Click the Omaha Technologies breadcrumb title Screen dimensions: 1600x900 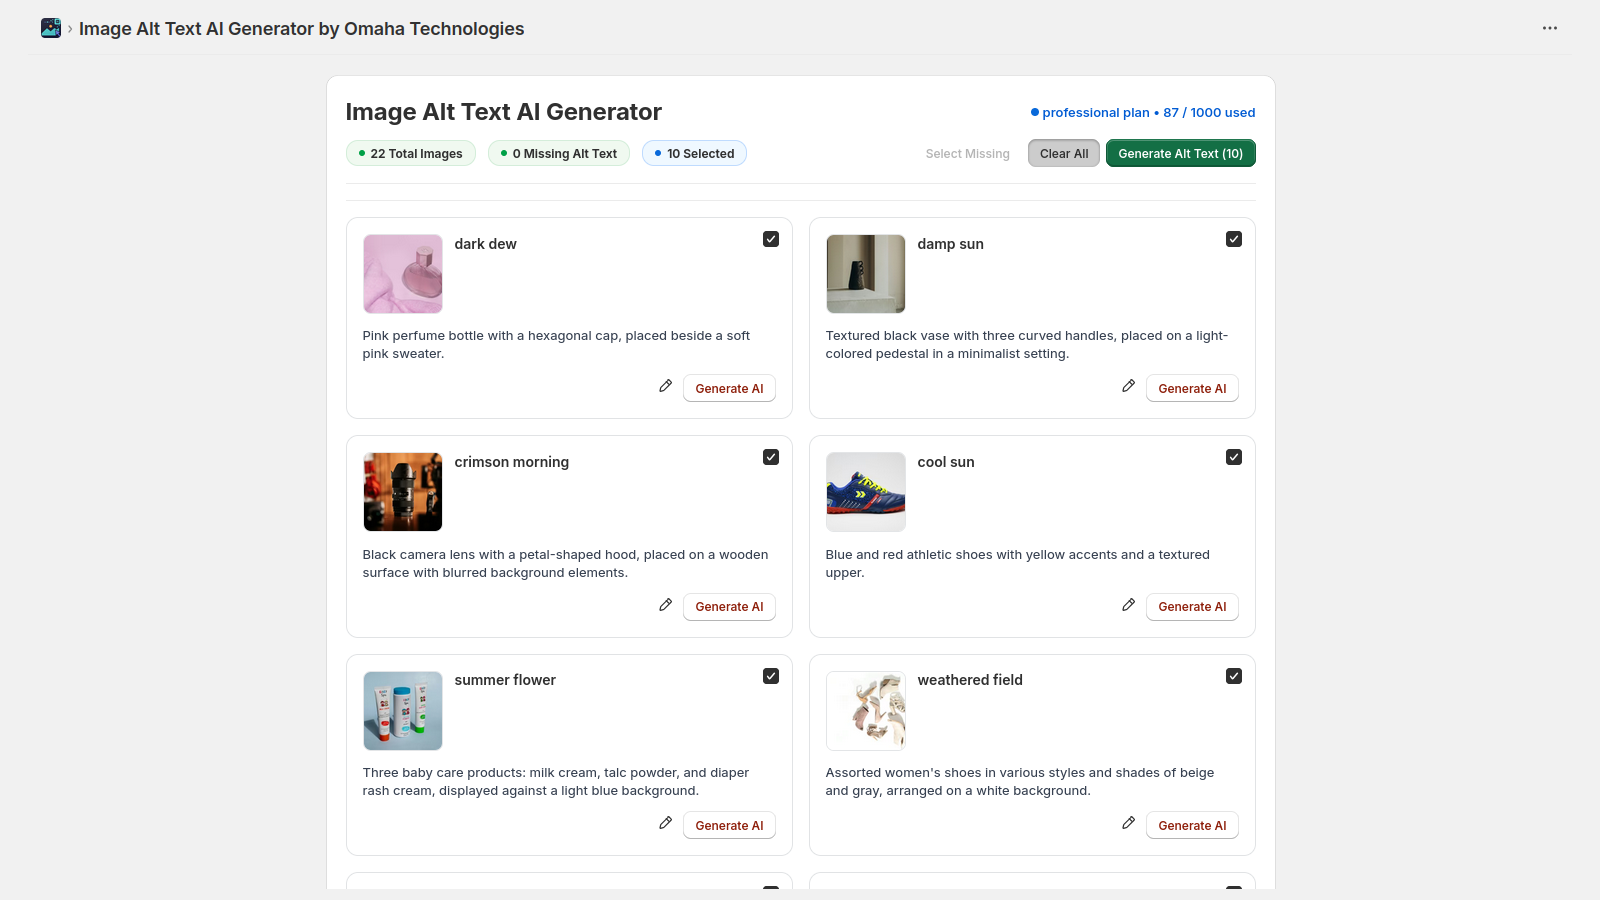pyautogui.click(x=301, y=29)
